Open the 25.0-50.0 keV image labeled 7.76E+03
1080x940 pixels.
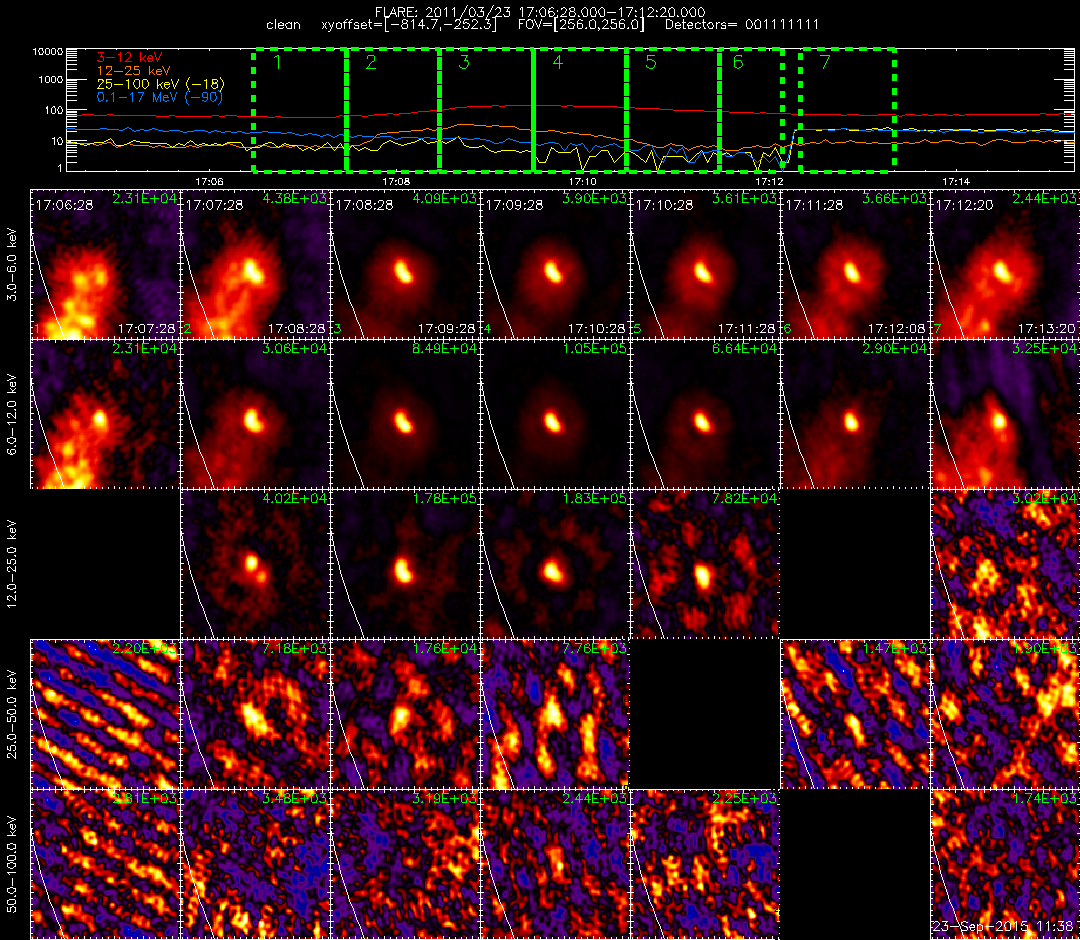click(x=554, y=714)
